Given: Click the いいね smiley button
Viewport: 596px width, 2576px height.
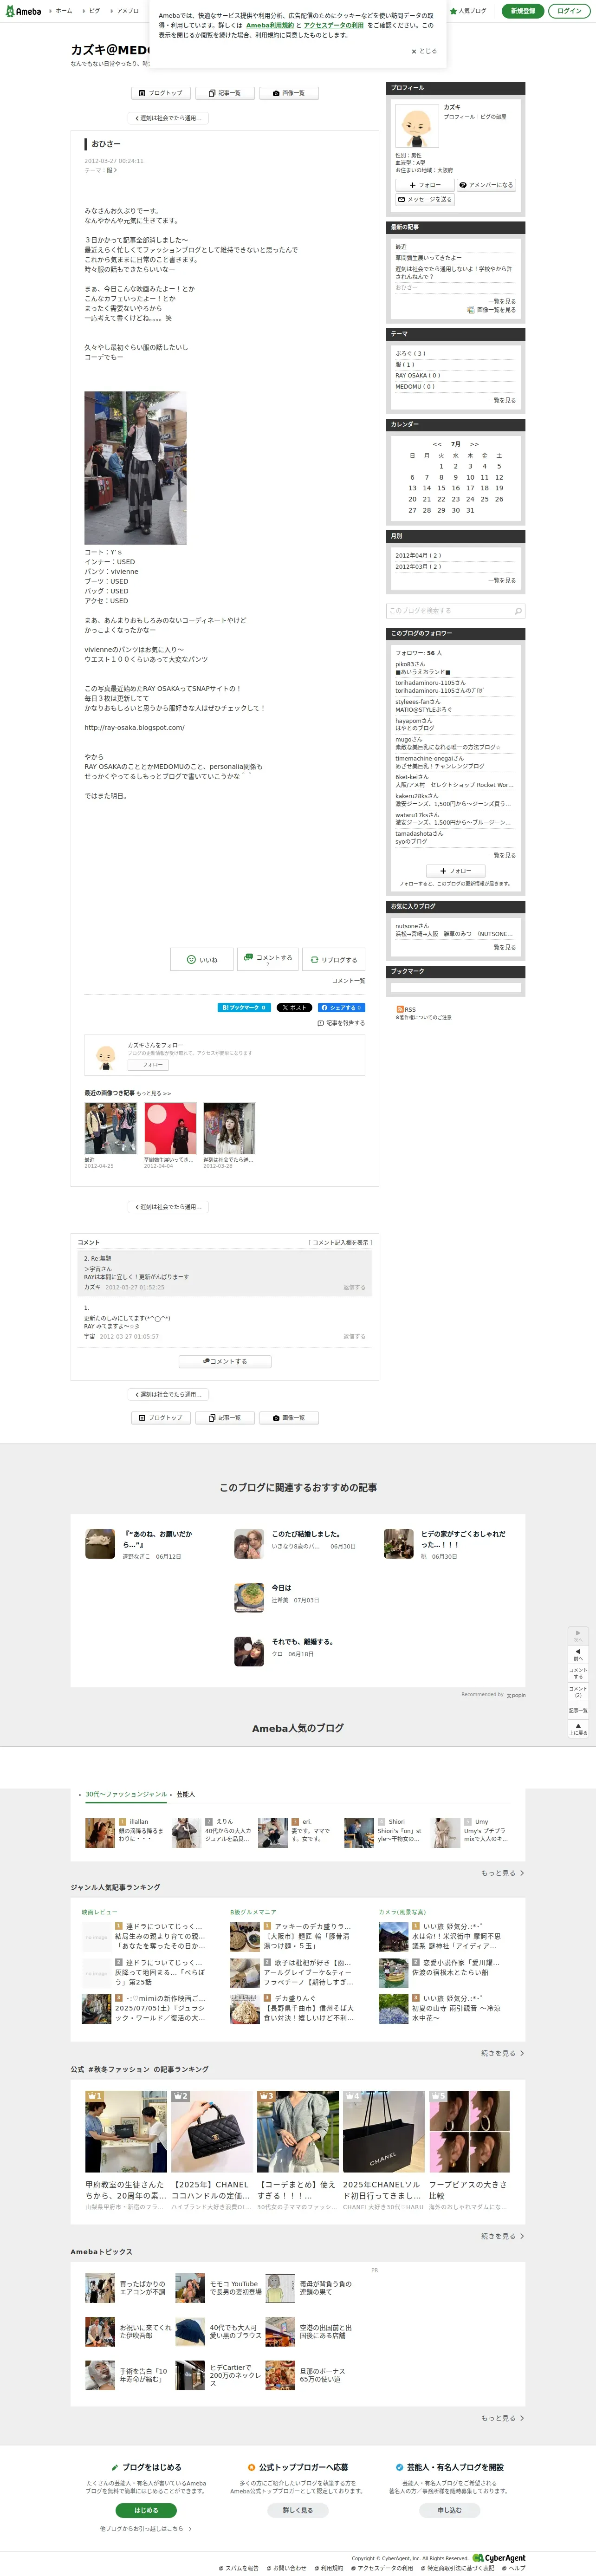Looking at the screenshot, I should click(x=202, y=959).
